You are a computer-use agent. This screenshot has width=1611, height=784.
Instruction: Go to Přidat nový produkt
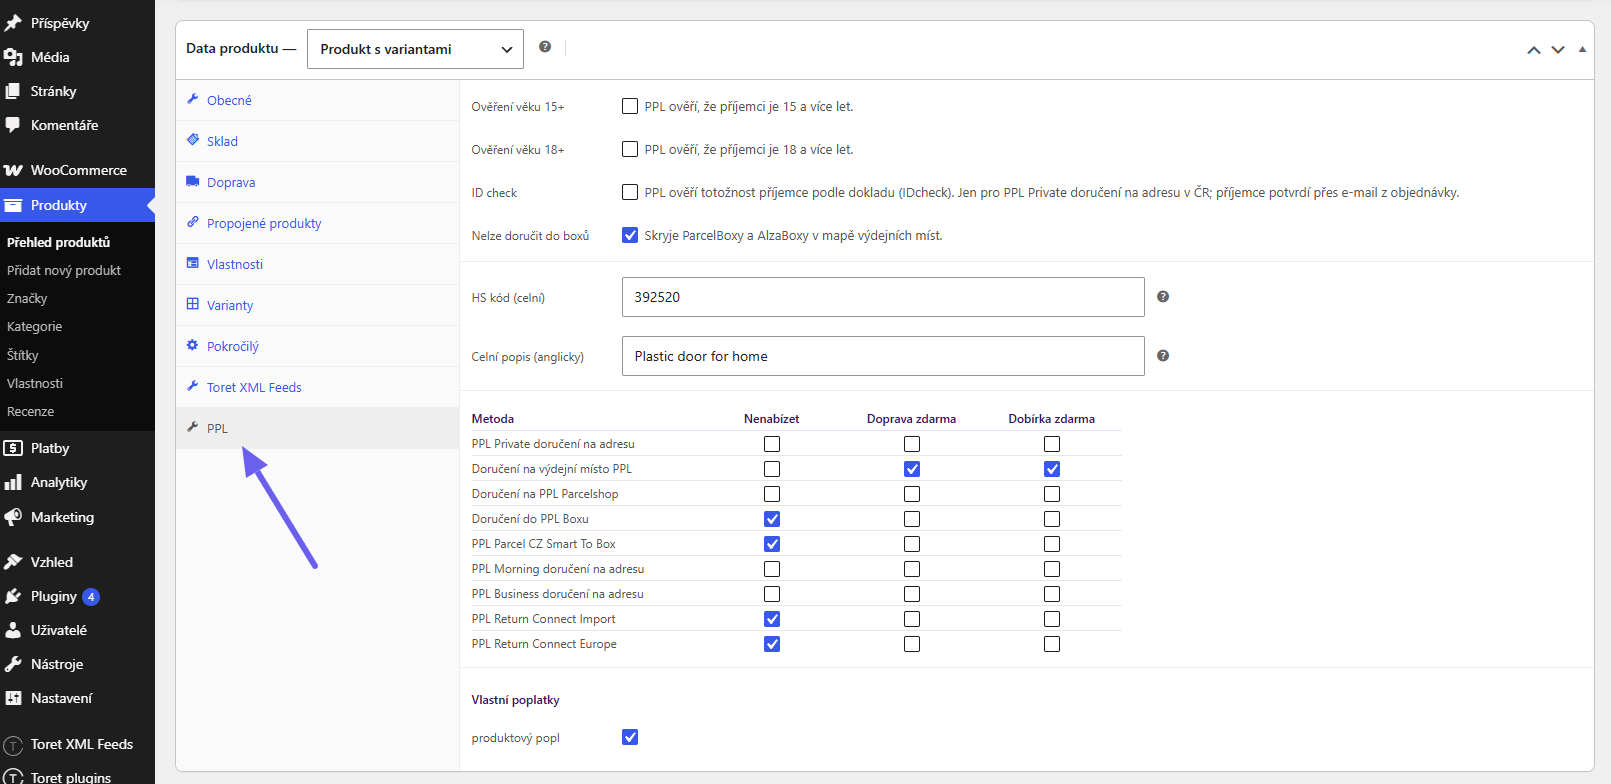pyautogui.click(x=64, y=270)
